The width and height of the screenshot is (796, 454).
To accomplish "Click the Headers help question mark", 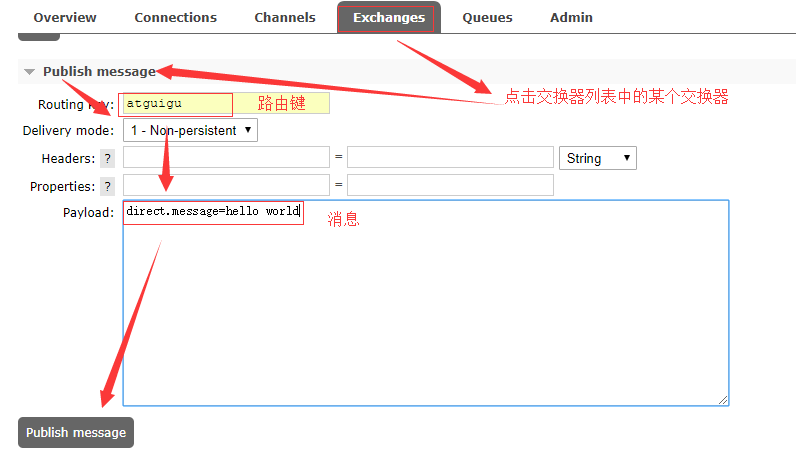I will point(108,158).
